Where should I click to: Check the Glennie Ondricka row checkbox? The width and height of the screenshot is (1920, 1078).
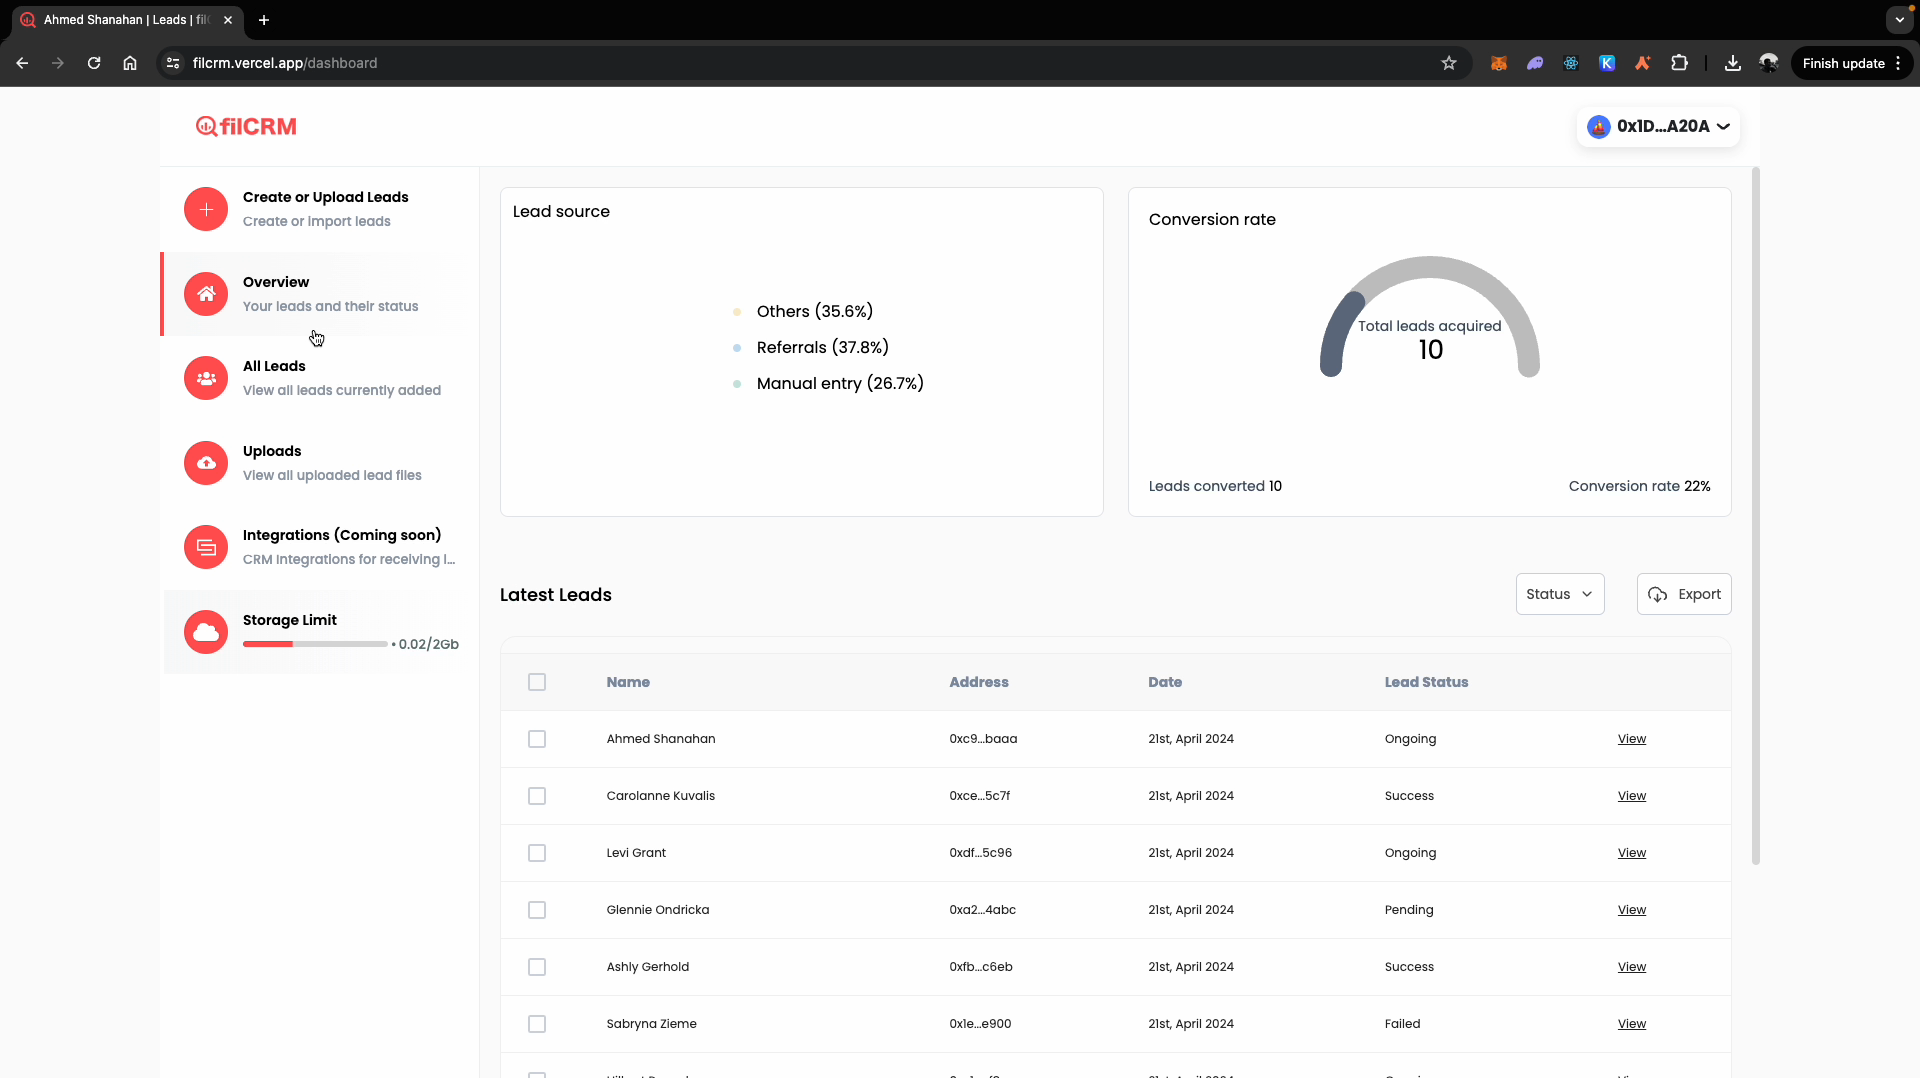pos(537,910)
